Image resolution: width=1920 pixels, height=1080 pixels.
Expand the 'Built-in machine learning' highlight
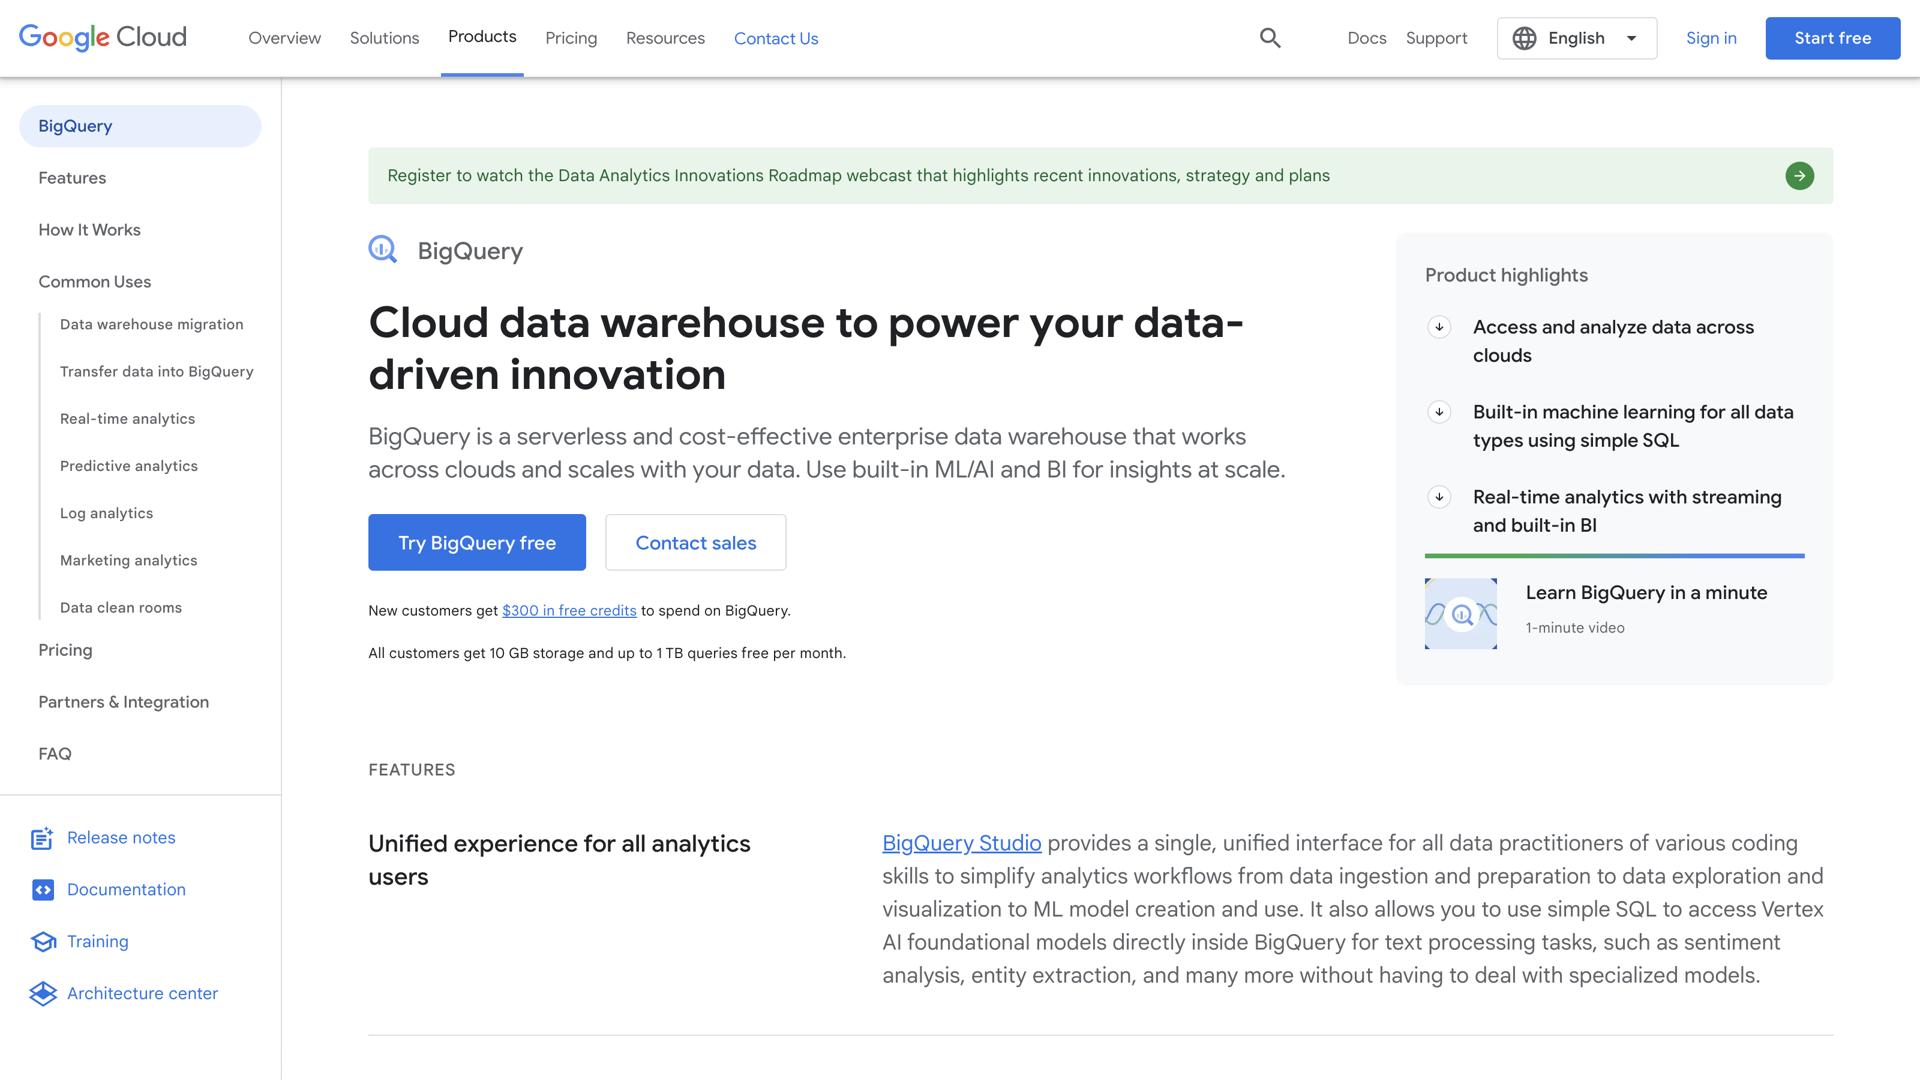[x=1440, y=411]
